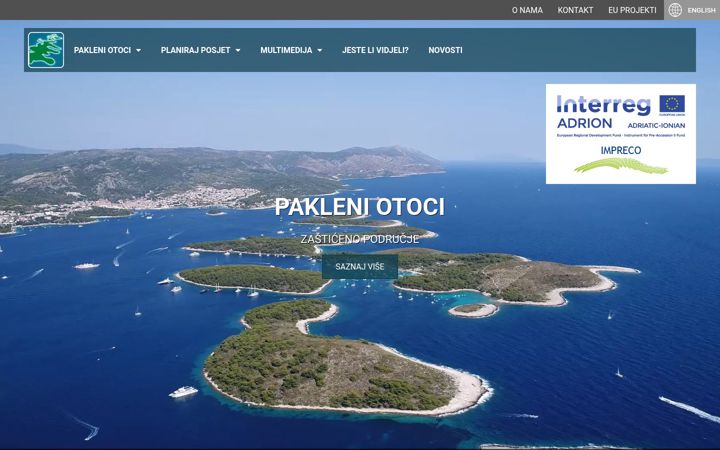Screen dimensions: 720x450
Task: Open the Jeste li vidjeli? page
Action: (x=375, y=50)
